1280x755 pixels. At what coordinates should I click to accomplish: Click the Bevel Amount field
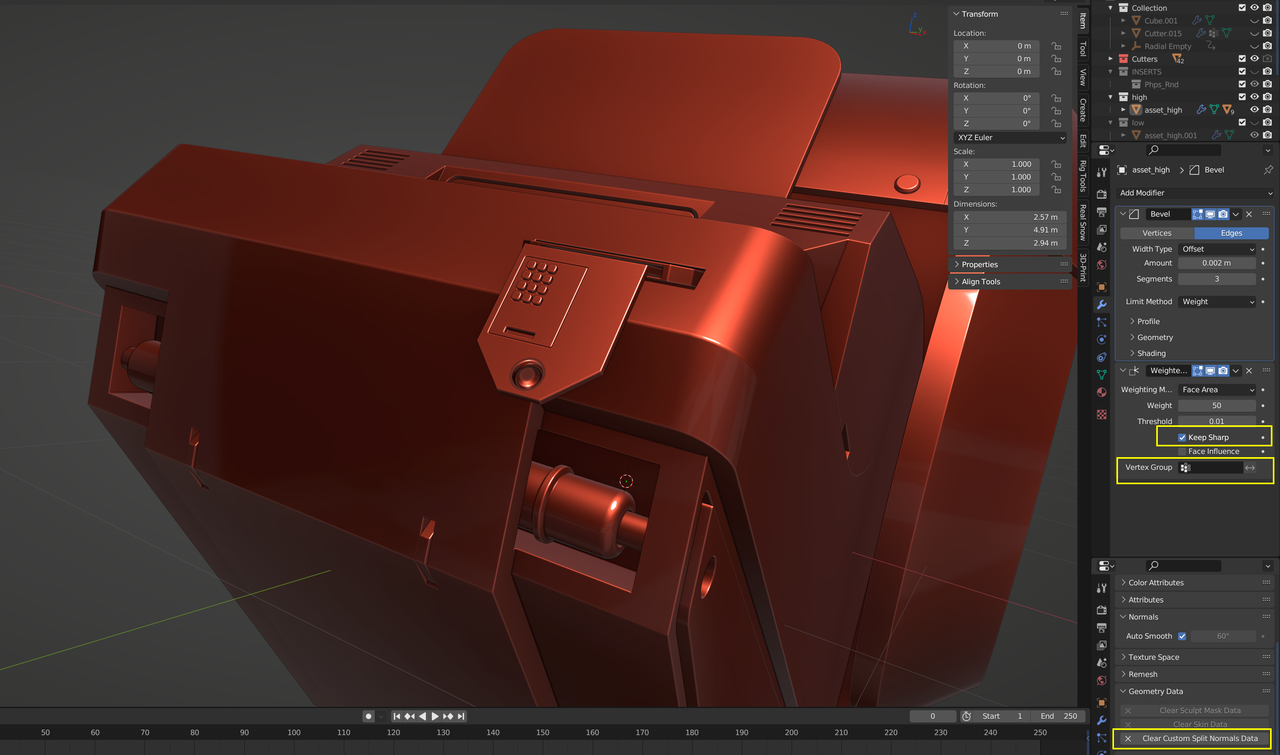[x=1216, y=263]
